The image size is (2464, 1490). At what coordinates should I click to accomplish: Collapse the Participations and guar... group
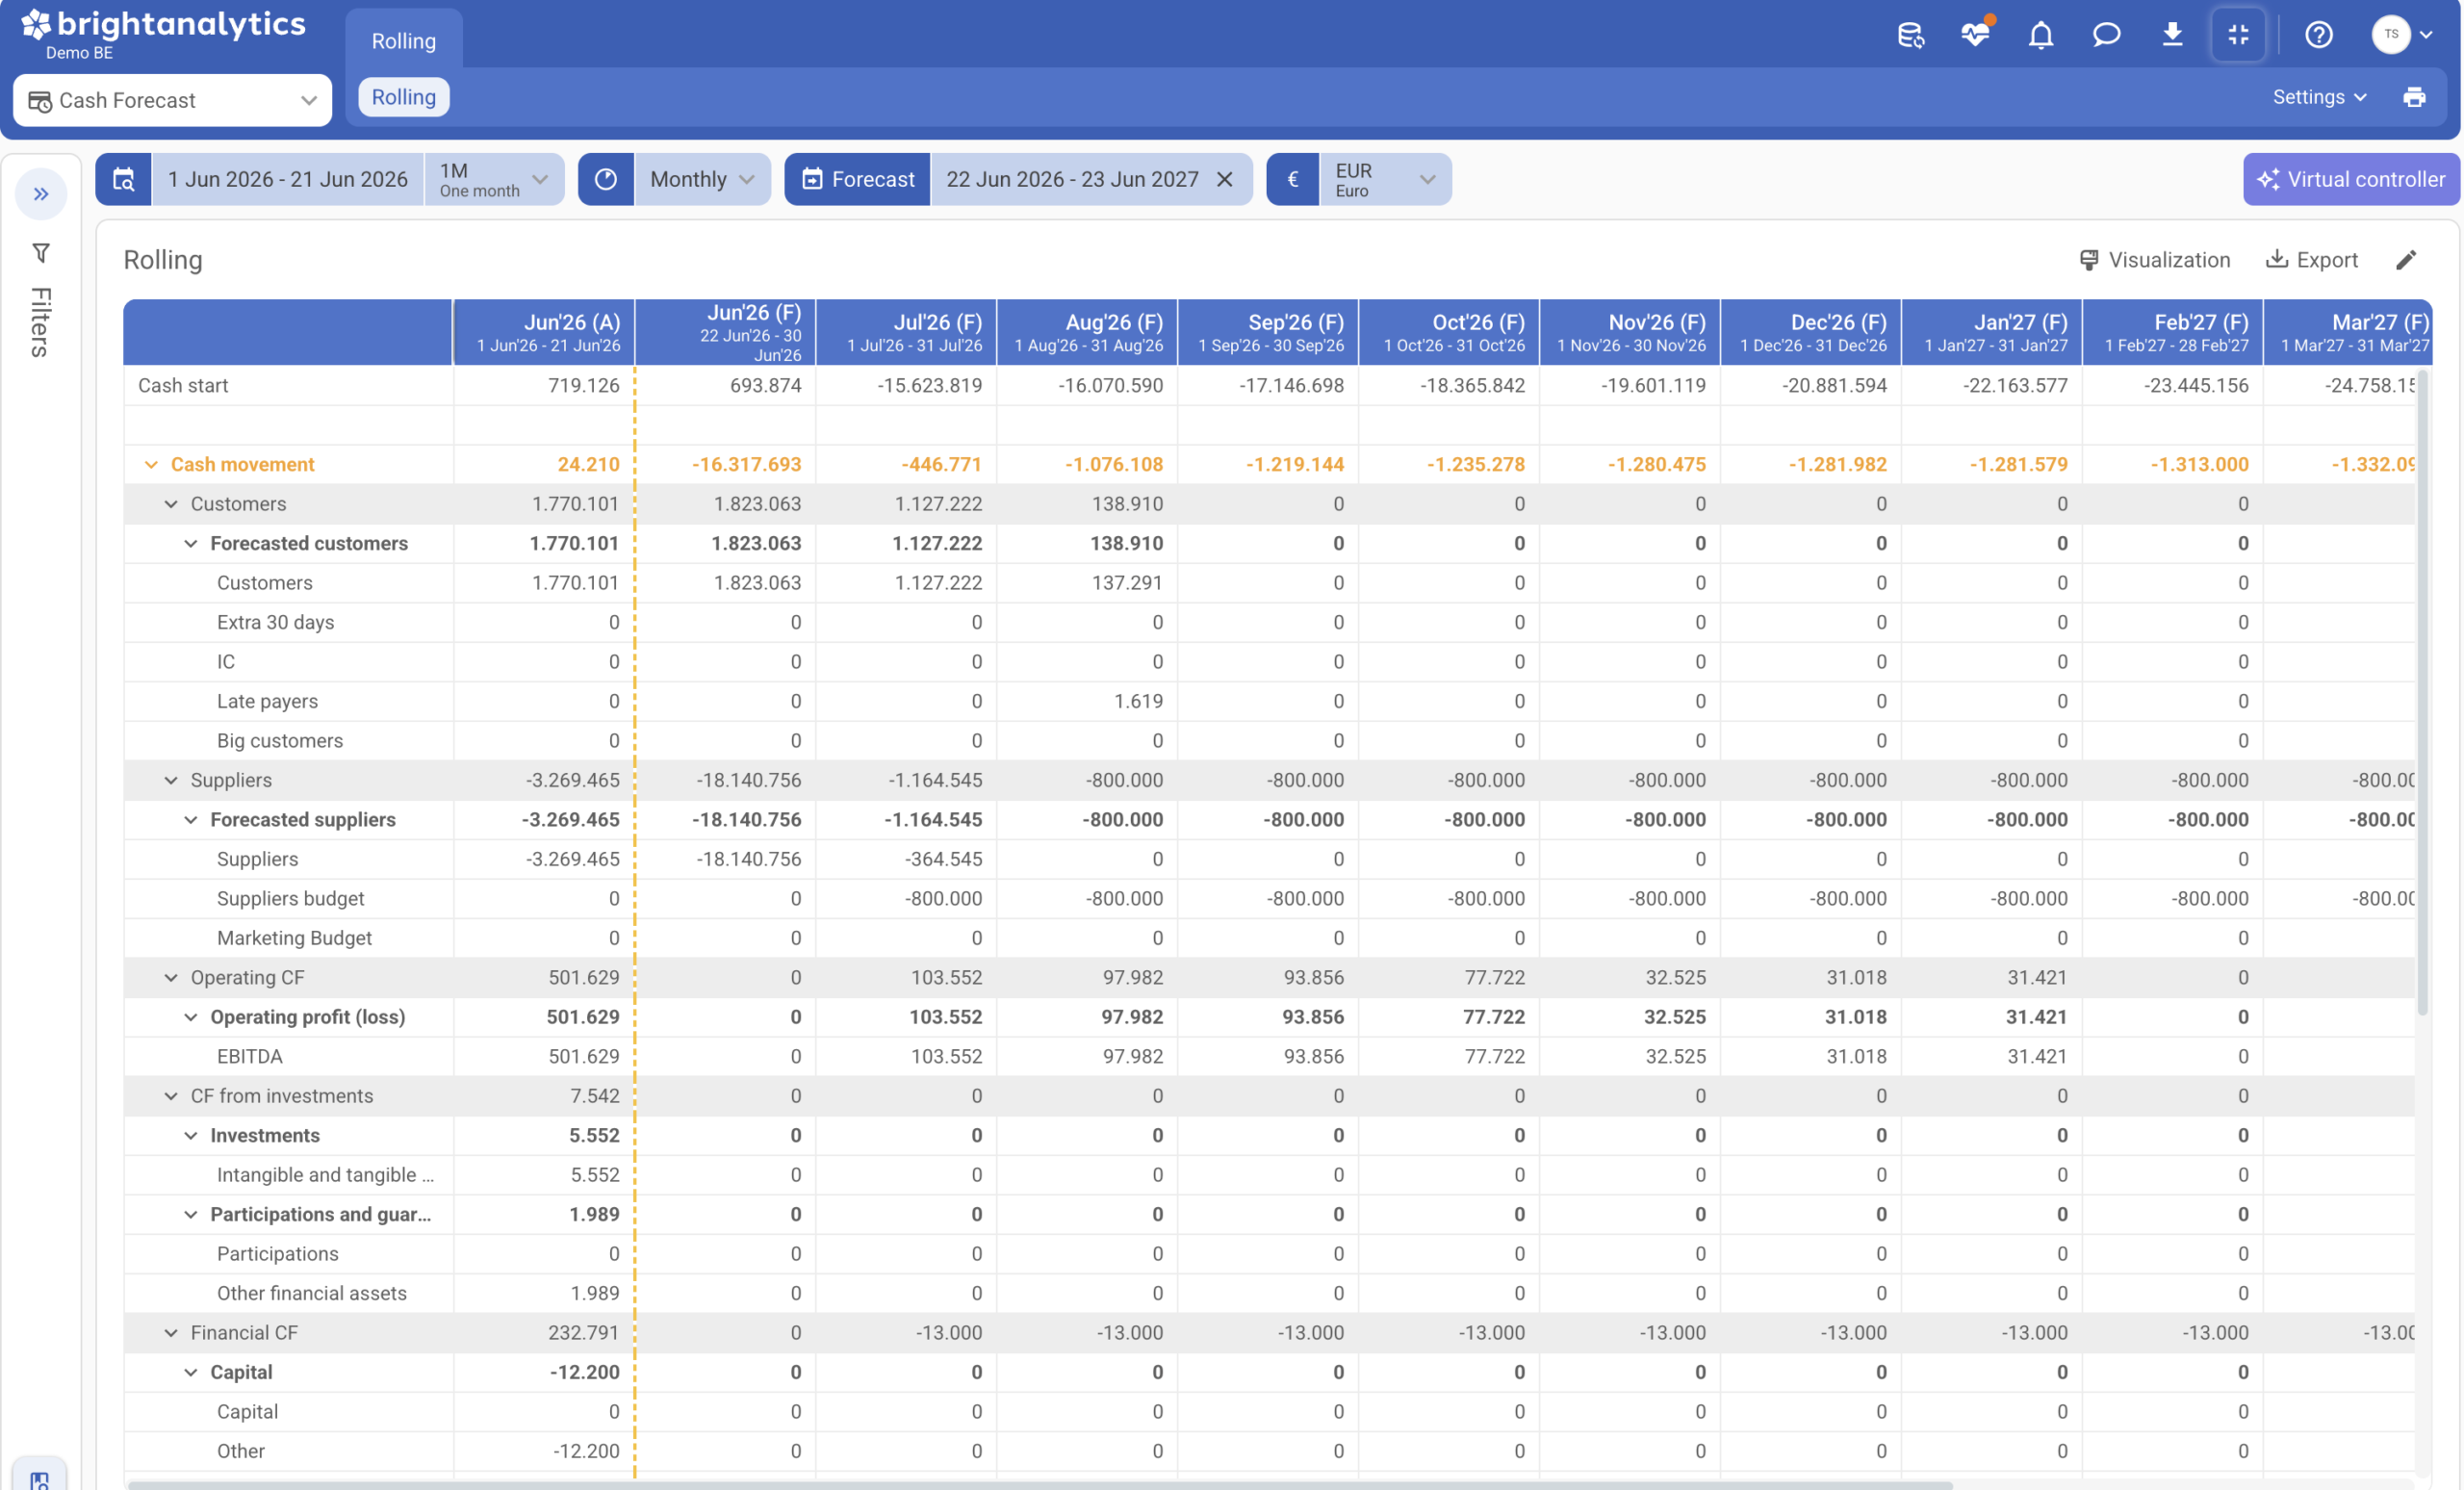click(191, 1214)
